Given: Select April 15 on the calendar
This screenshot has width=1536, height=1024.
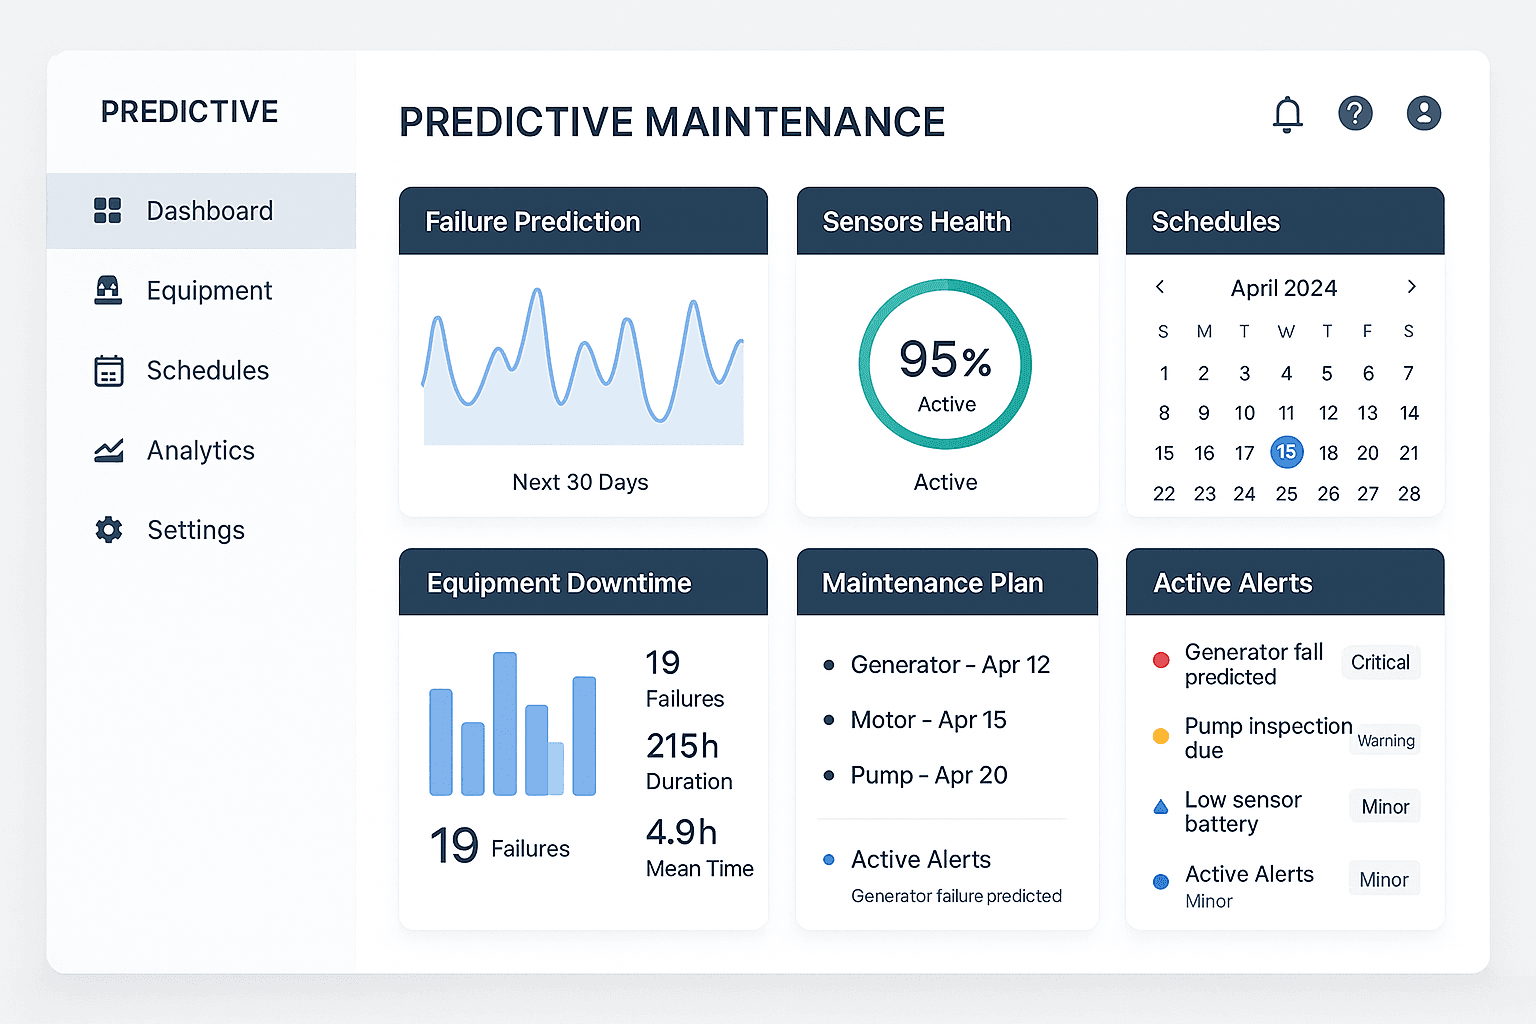Looking at the screenshot, I should click(x=1287, y=452).
